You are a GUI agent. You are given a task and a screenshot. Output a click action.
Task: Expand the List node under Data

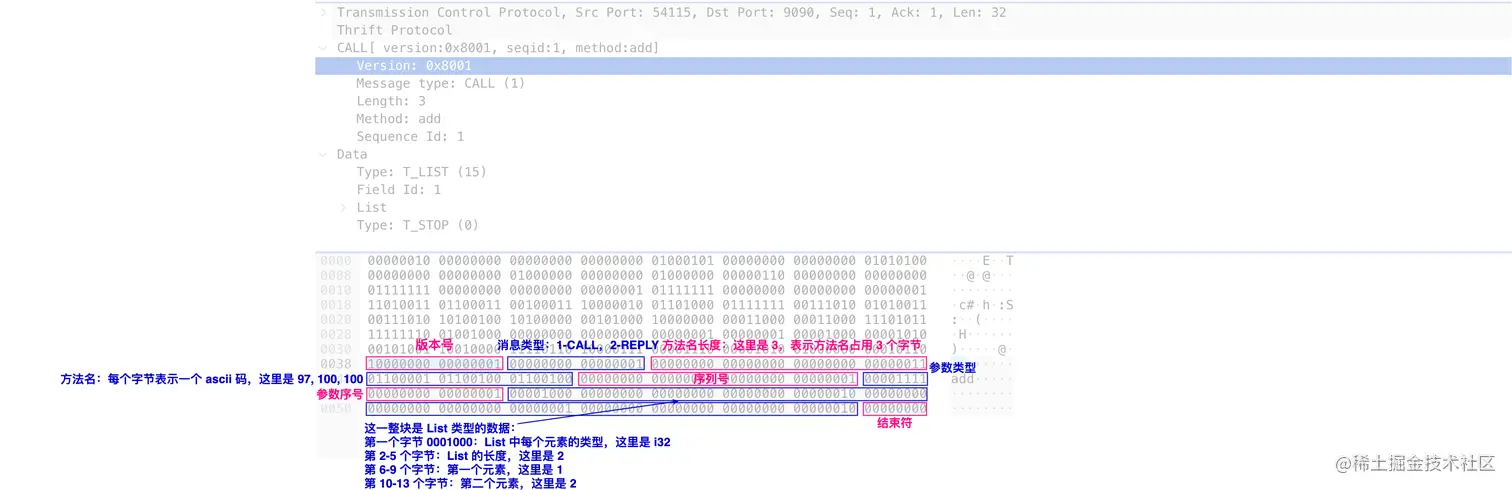point(344,208)
